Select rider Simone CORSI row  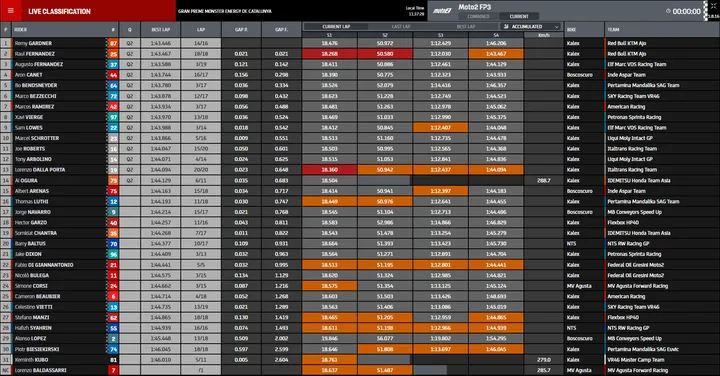pos(360,286)
